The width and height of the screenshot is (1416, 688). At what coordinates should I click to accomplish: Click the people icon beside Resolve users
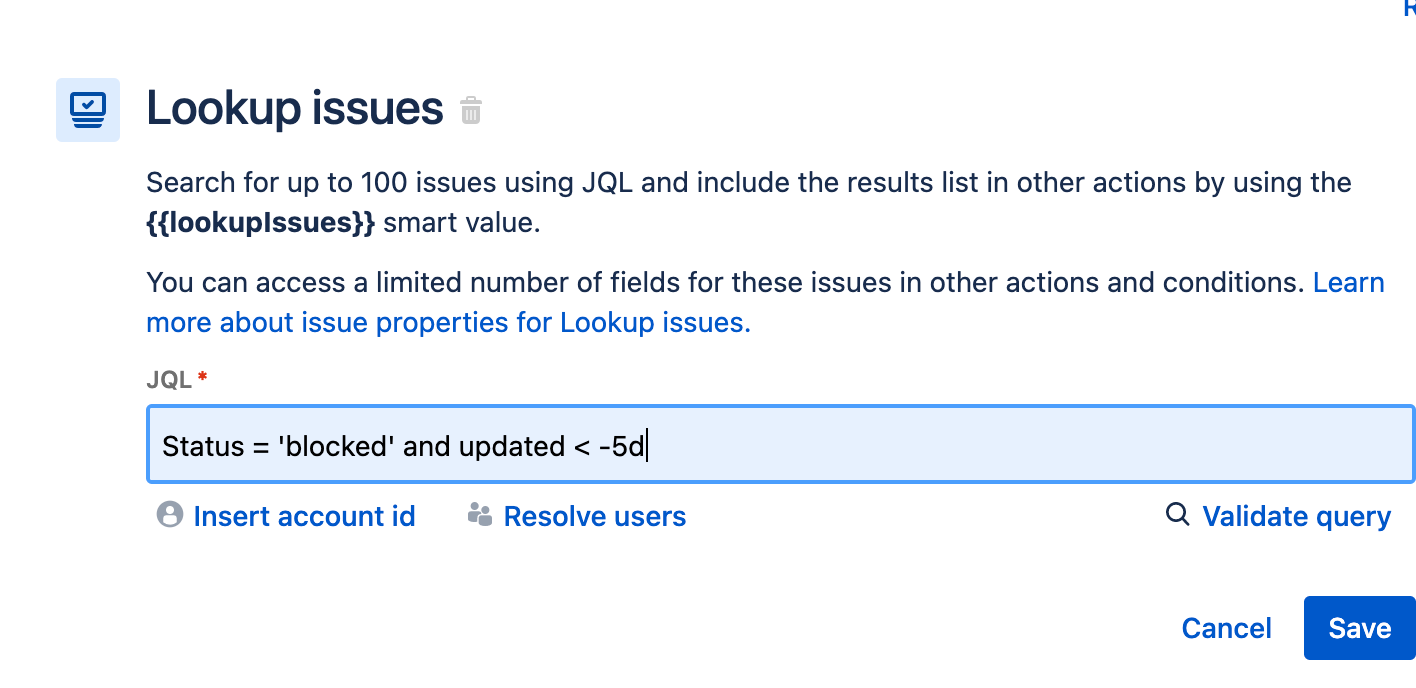pyautogui.click(x=479, y=515)
